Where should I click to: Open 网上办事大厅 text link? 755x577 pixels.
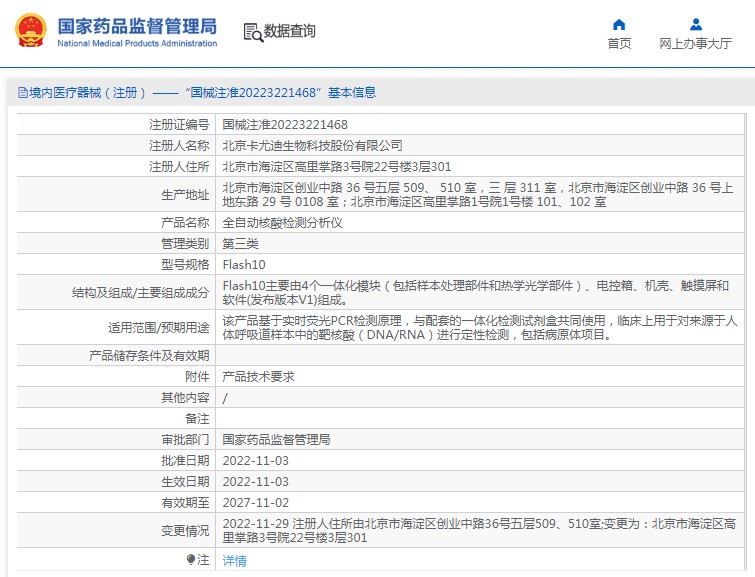point(695,44)
